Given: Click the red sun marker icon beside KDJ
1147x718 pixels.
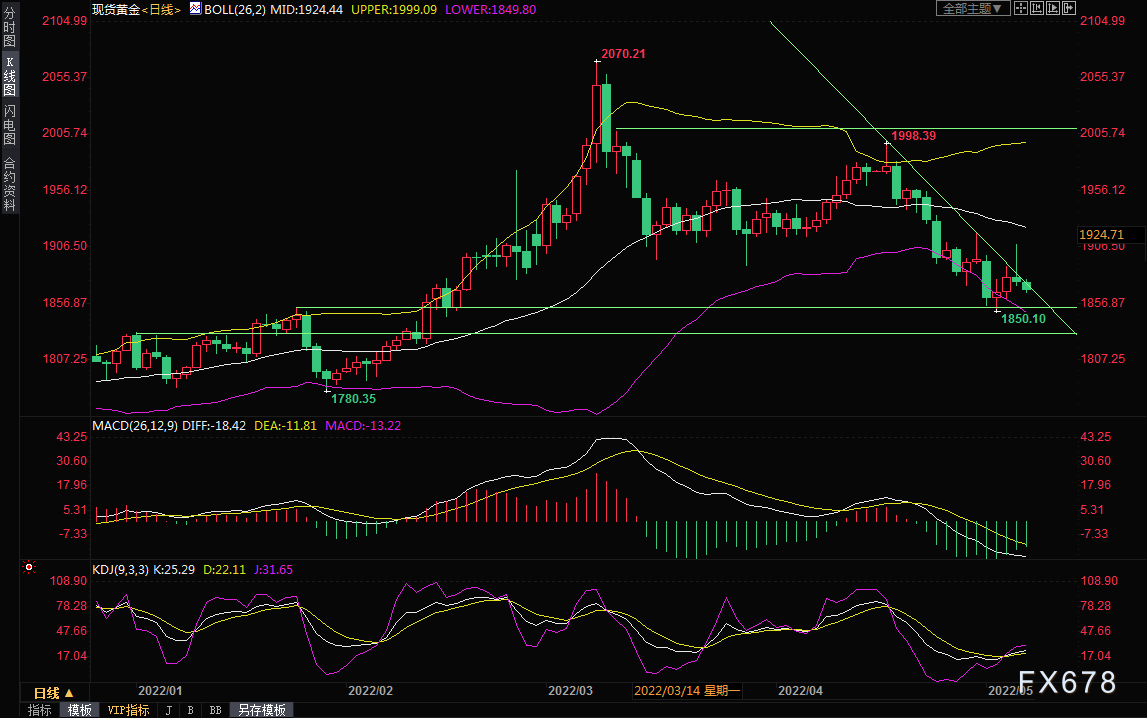Looking at the screenshot, I should click(29, 567).
